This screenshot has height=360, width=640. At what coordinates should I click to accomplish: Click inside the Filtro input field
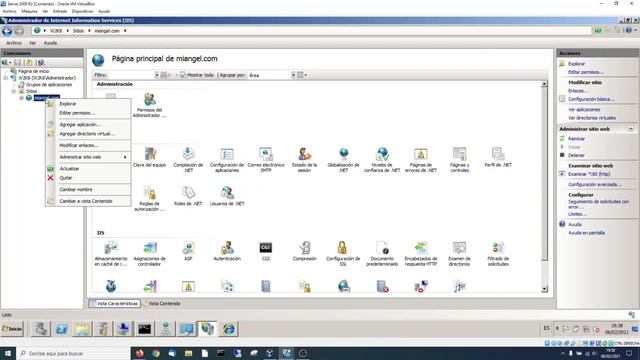coord(131,76)
